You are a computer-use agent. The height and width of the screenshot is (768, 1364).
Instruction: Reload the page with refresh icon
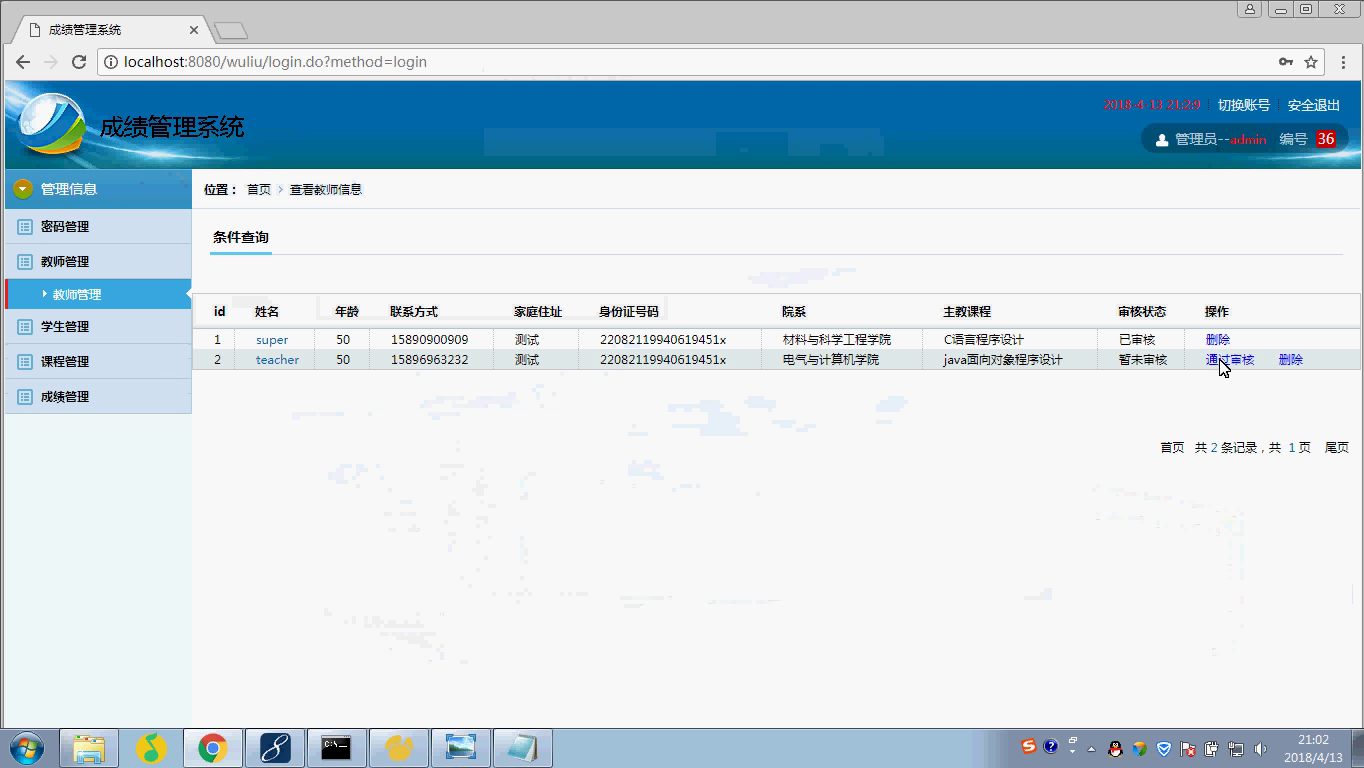click(79, 62)
